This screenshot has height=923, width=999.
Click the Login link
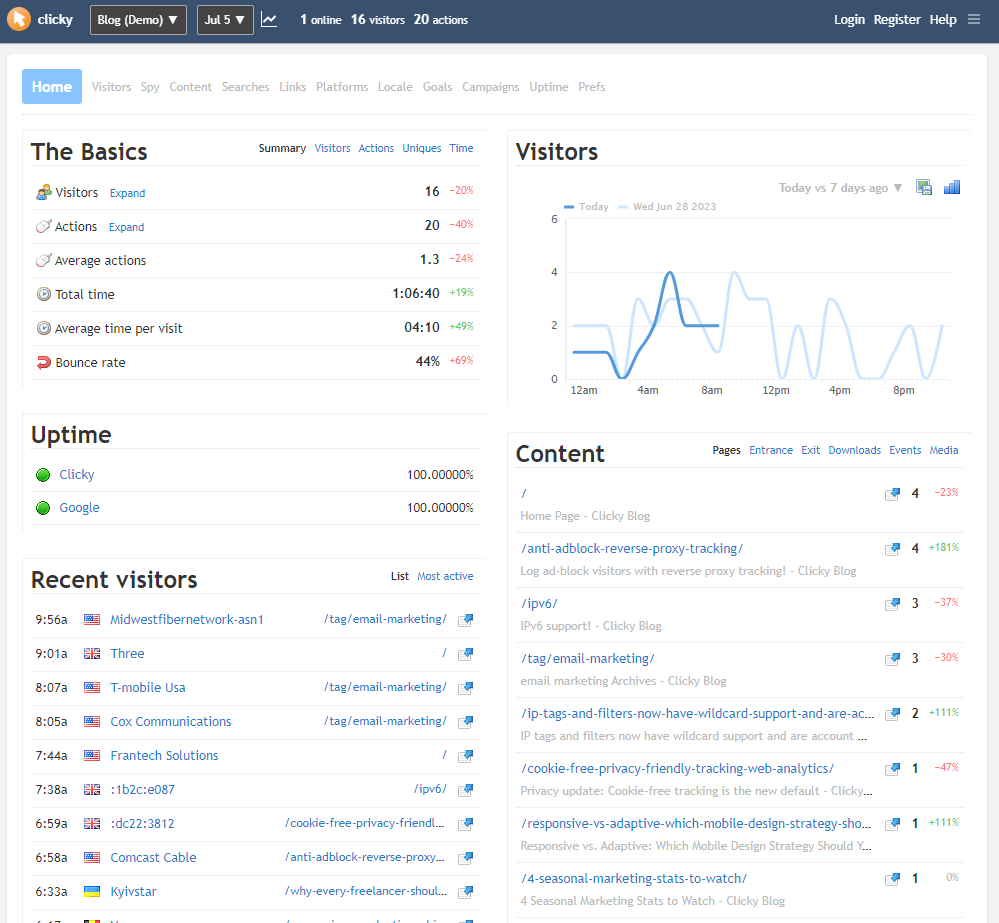849,20
